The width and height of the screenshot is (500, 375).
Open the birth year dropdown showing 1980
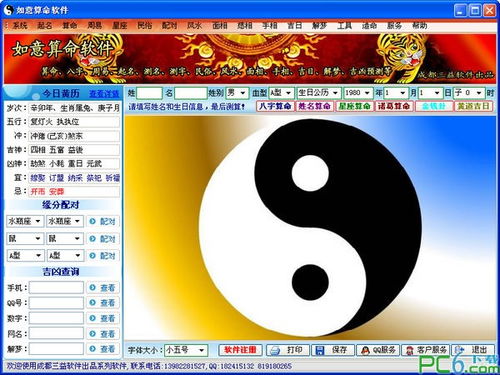coord(358,93)
